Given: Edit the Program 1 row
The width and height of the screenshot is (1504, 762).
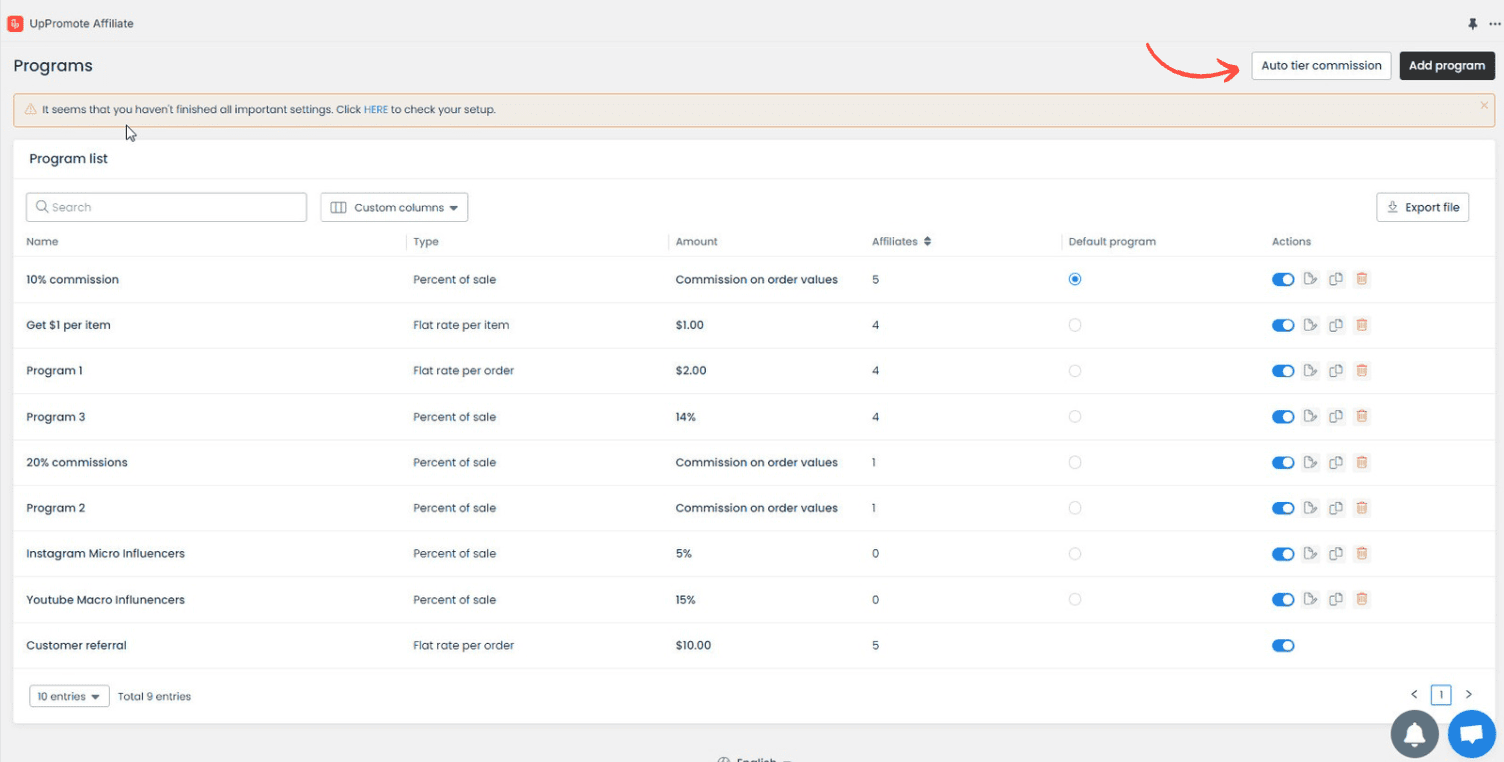Looking at the screenshot, I should [1311, 371].
